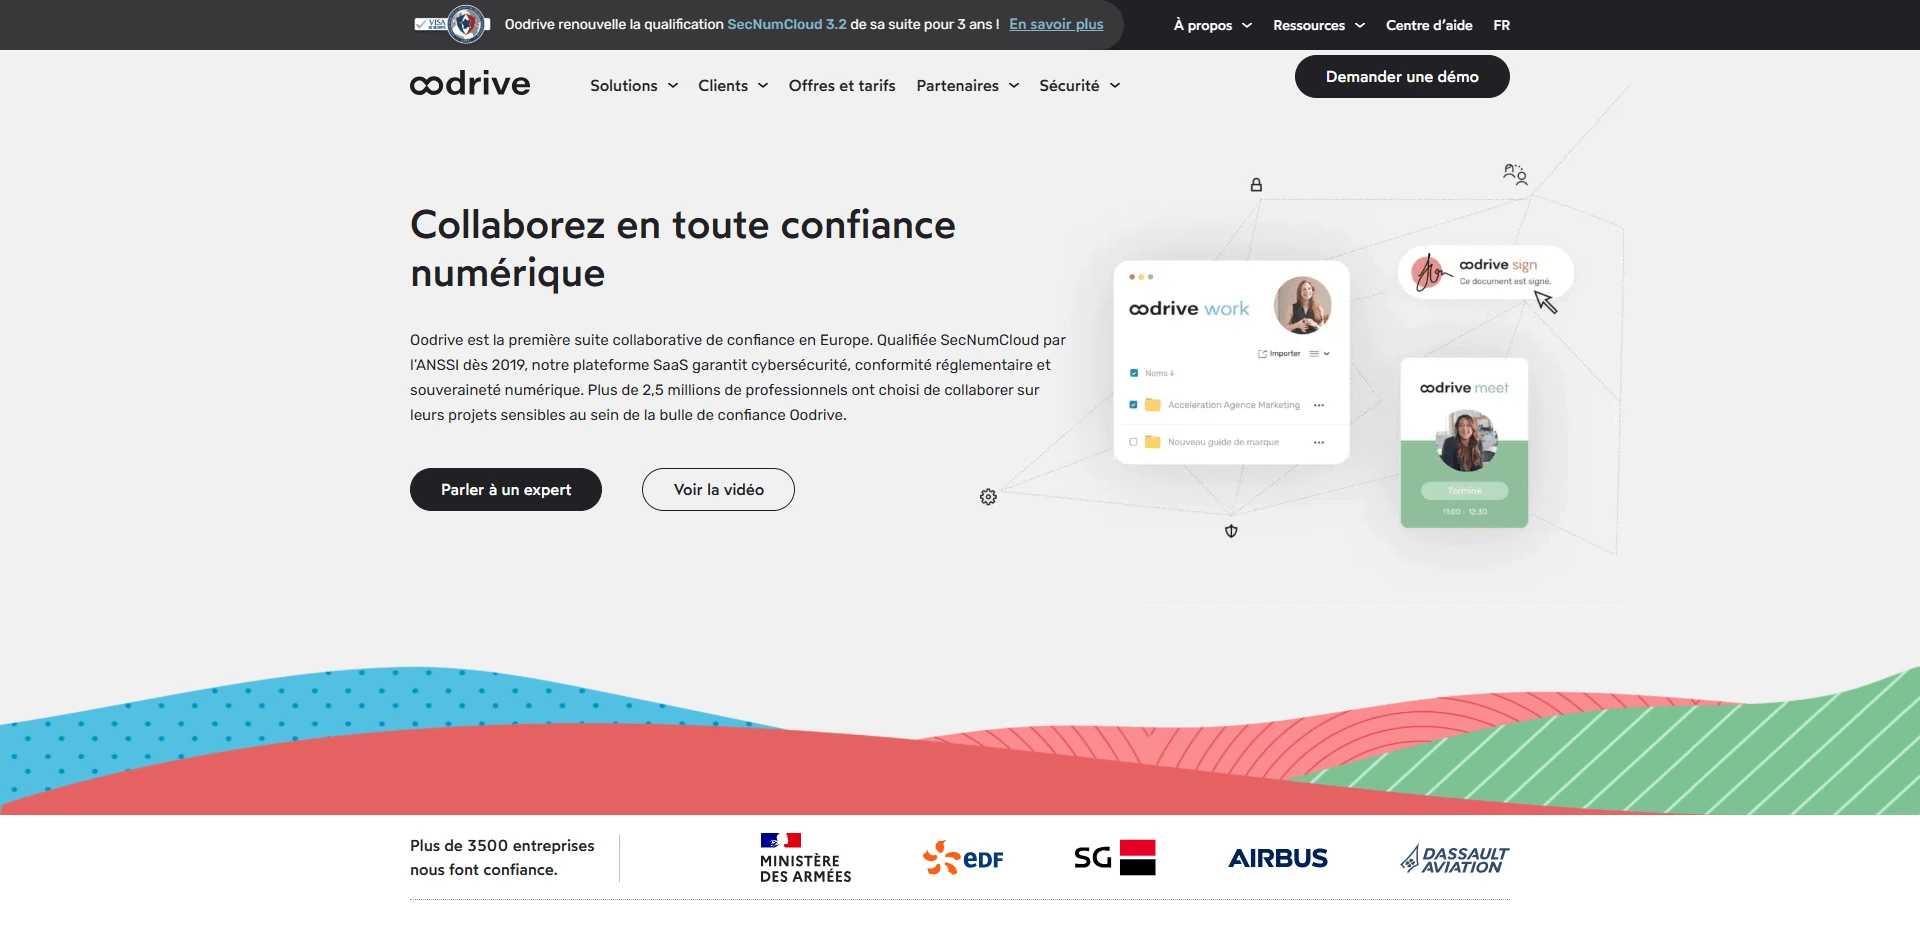Click the gear icon in the network graphic
1920x945 pixels.
[x=987, y=496]
